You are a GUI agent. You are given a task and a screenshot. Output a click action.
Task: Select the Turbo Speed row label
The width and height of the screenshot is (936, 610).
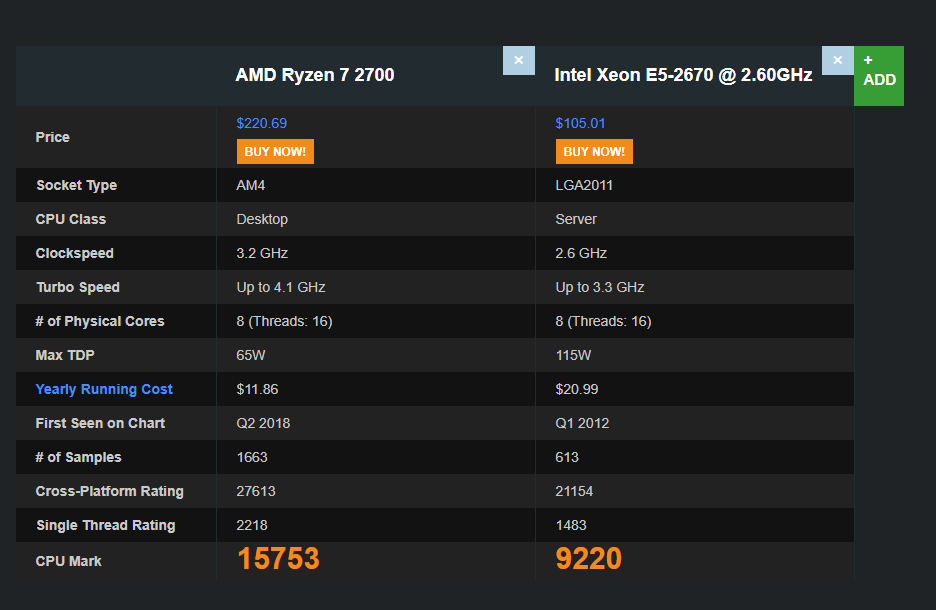[78, 288]
